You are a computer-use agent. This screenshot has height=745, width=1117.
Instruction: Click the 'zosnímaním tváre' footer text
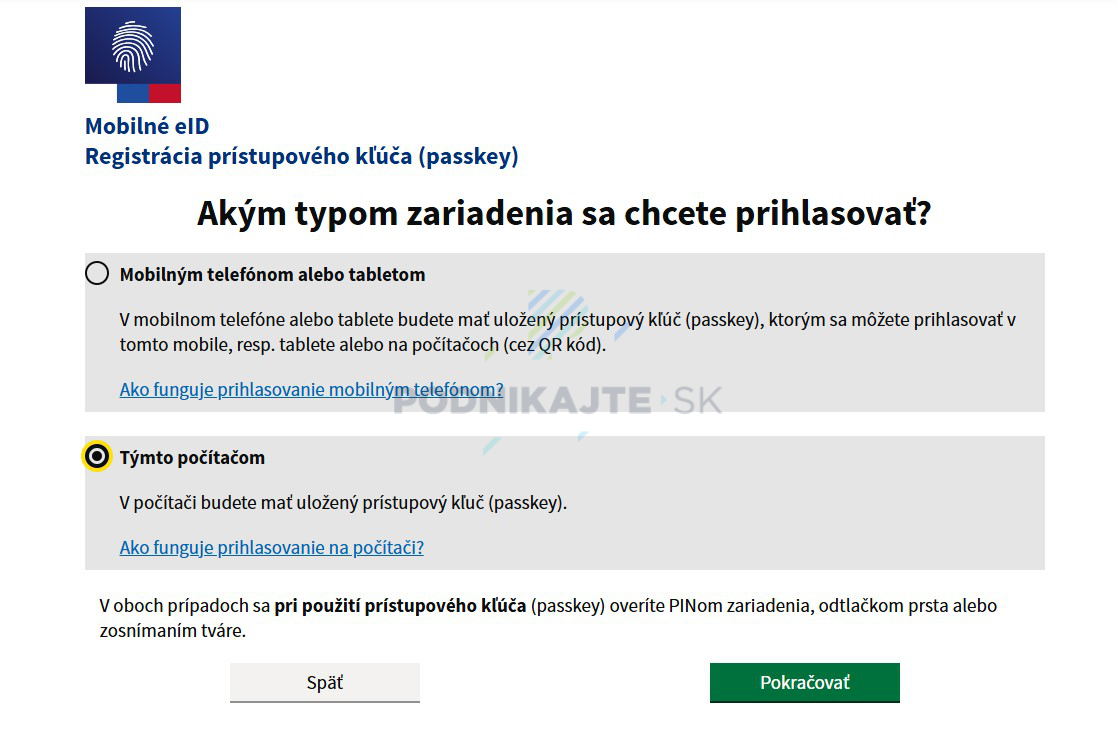[x=172, y=631]
